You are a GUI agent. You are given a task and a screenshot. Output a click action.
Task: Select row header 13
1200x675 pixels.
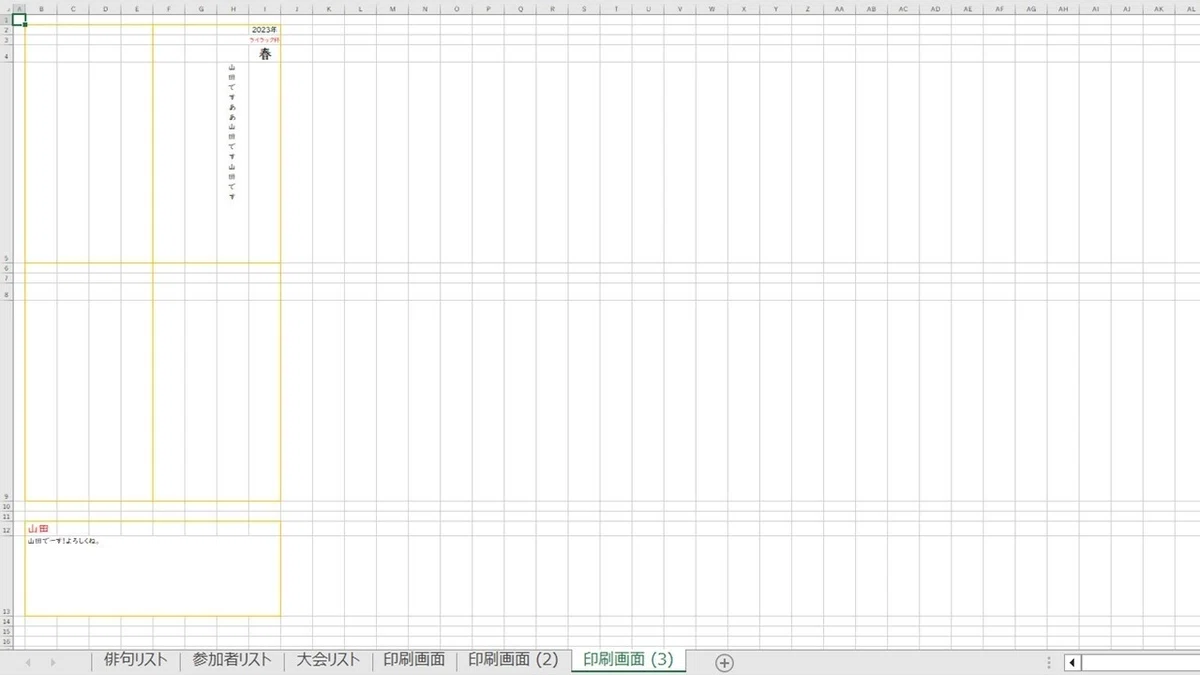pos(6,576)
